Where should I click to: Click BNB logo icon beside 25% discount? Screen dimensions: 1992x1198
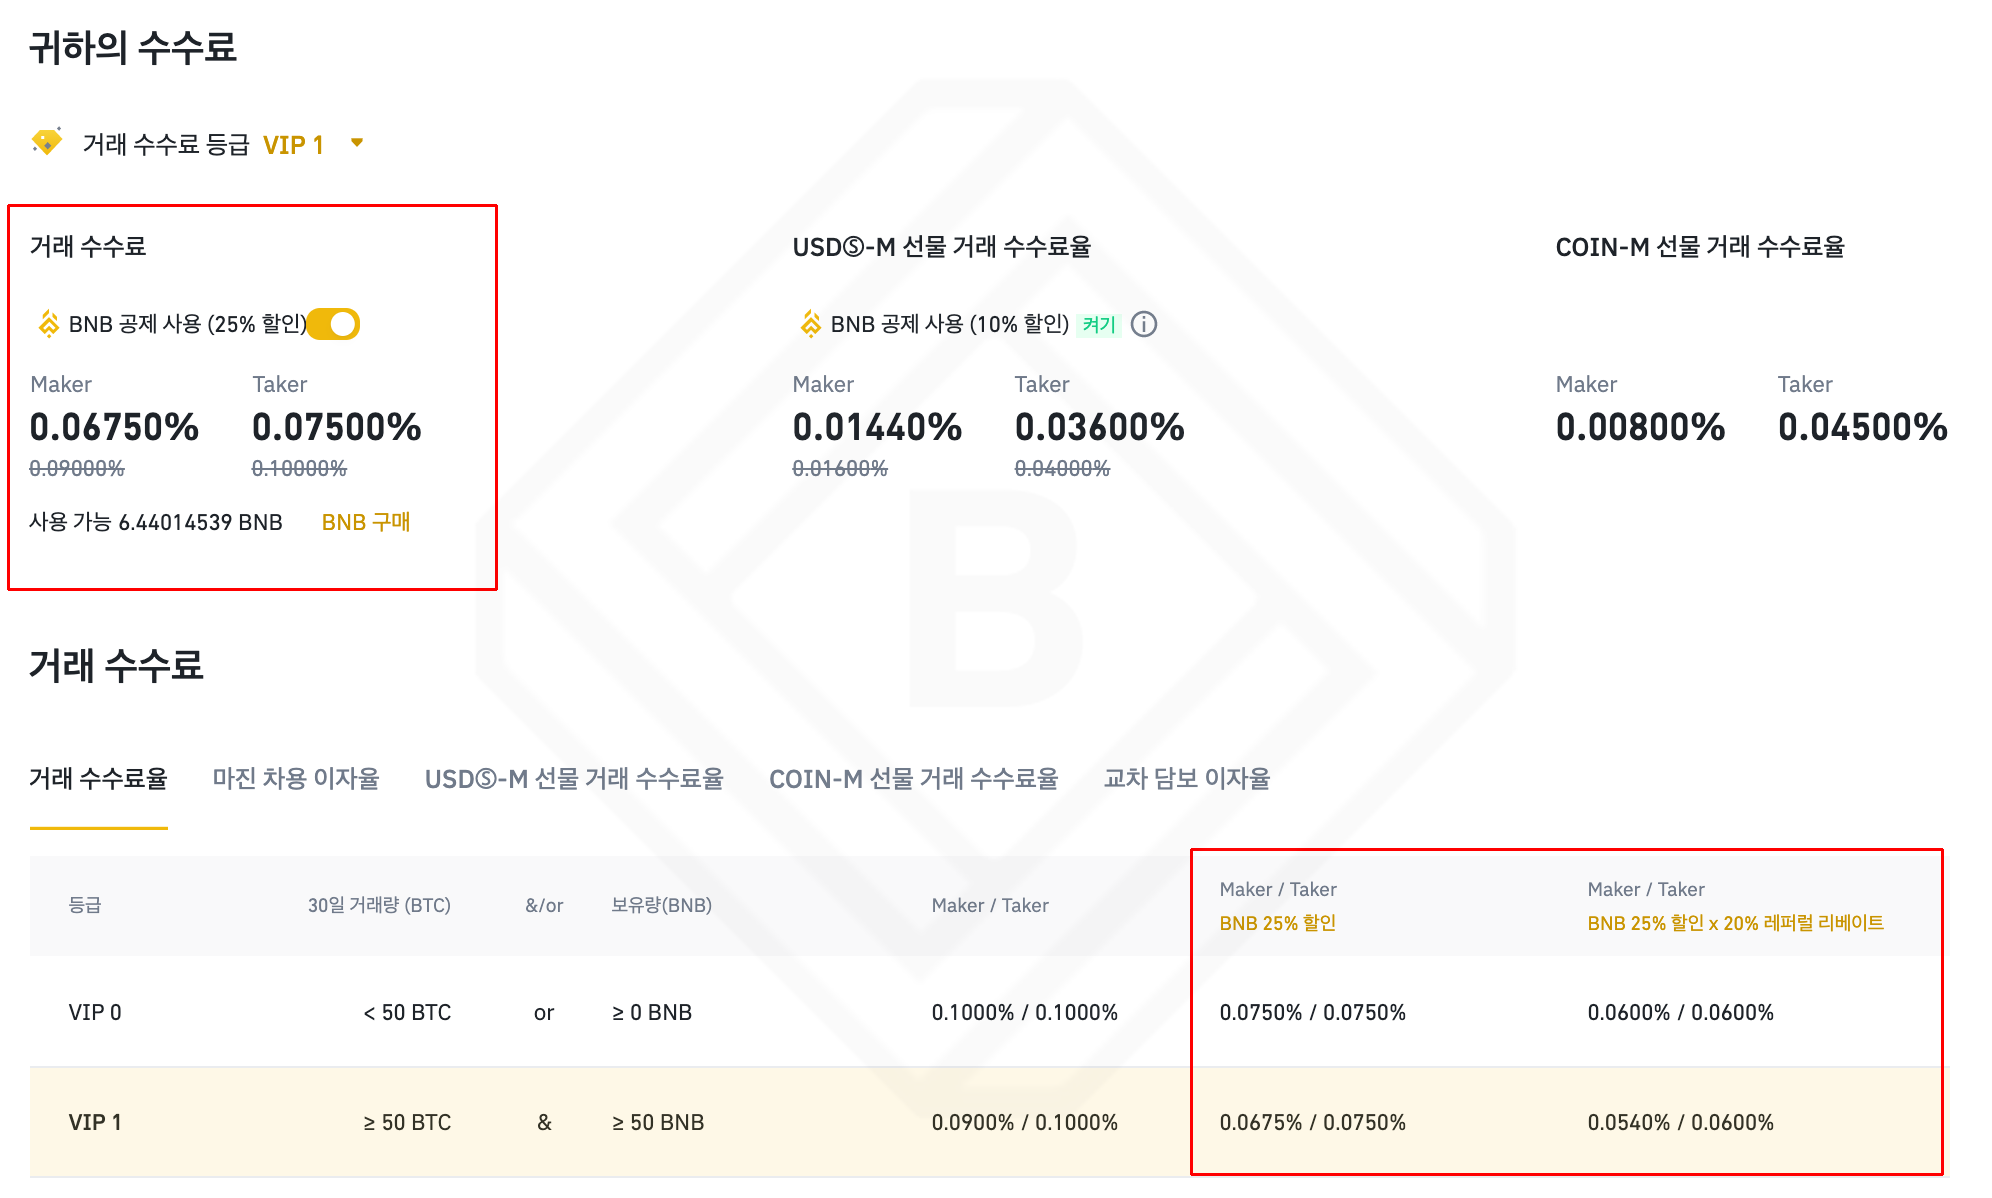(48, 324)
